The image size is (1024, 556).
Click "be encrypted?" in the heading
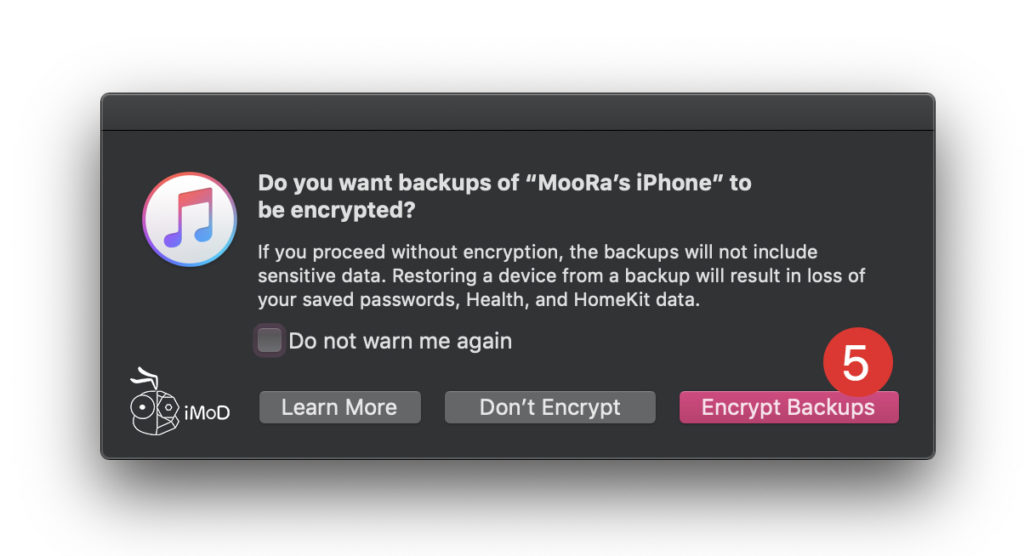tap(337, 212)
